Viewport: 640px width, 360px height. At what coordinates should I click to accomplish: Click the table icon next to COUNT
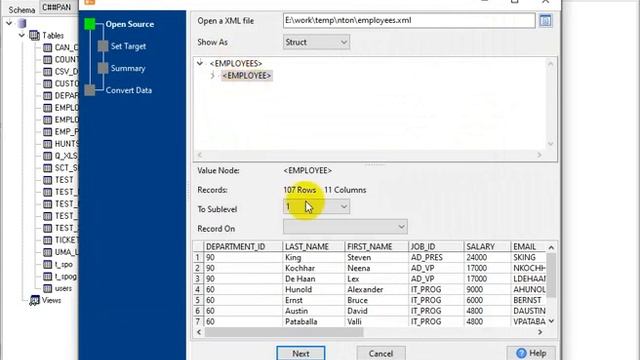point(48,60)
